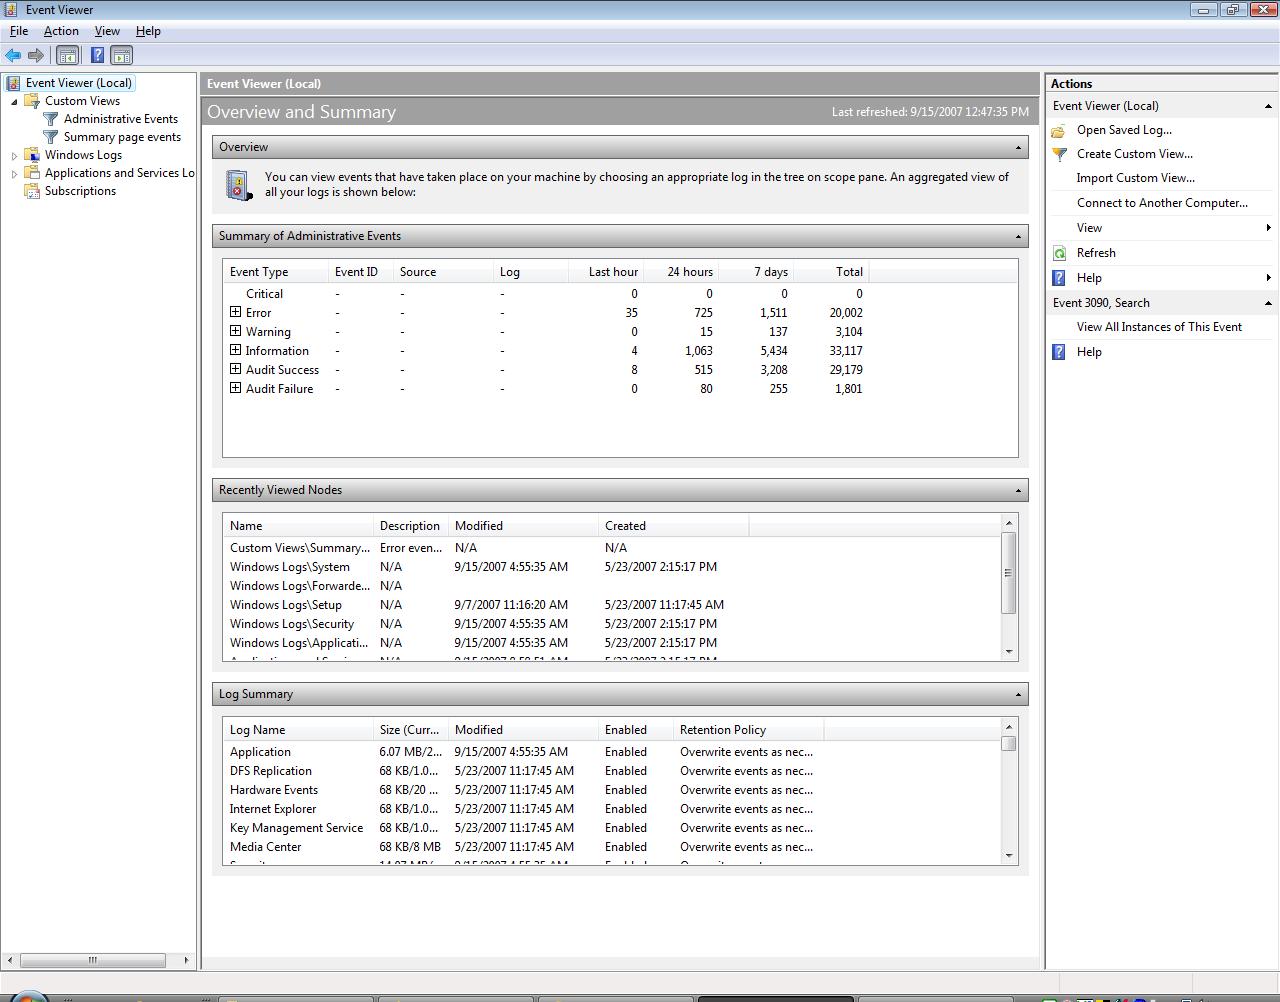The height and width of the screenshot is (1002, 1280).
Task: Open Saved Log using its folder icon
Action: coord(1059,130)
